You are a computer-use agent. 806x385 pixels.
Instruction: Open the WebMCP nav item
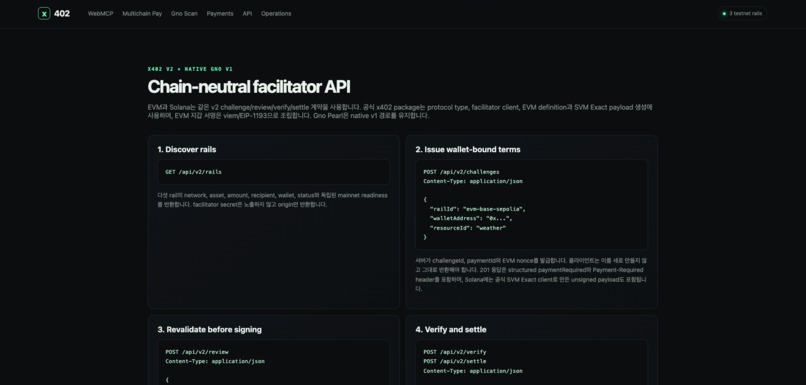click(100, 14)
